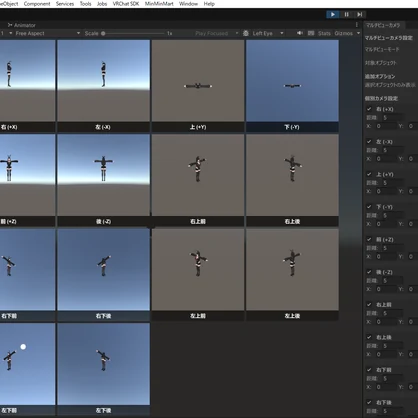Open the MinMinMart menu
The height and width of the screenshot is (418, 418).
159,4
